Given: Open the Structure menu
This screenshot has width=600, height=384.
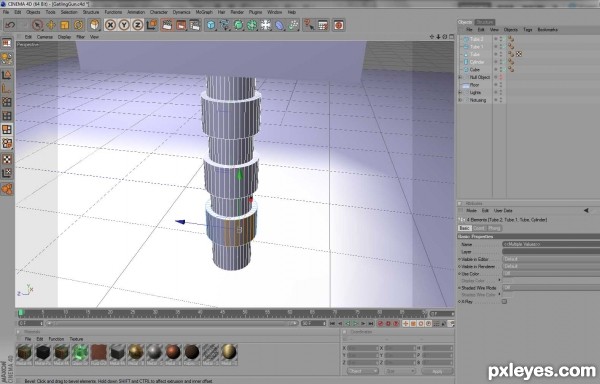Looking at the screenshot, I should pyautogui.click(x=91, y=12).
